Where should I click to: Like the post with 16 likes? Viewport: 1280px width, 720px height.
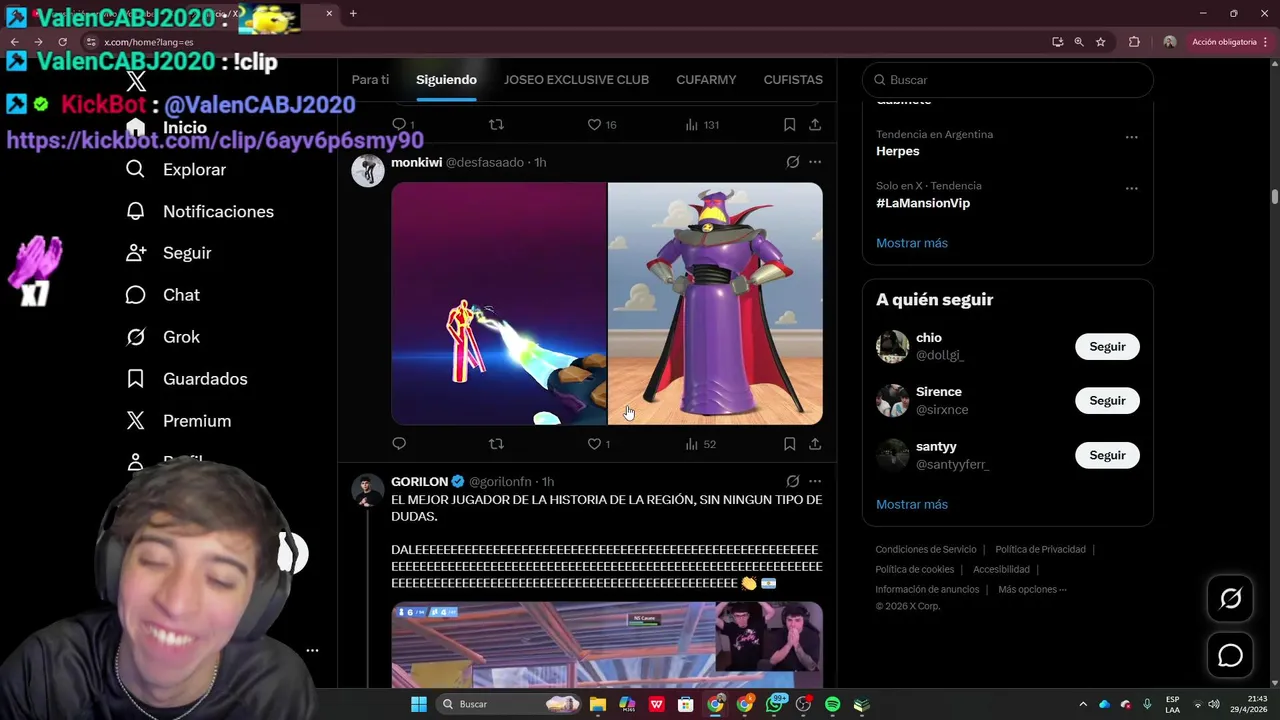[x=601, y=125]
